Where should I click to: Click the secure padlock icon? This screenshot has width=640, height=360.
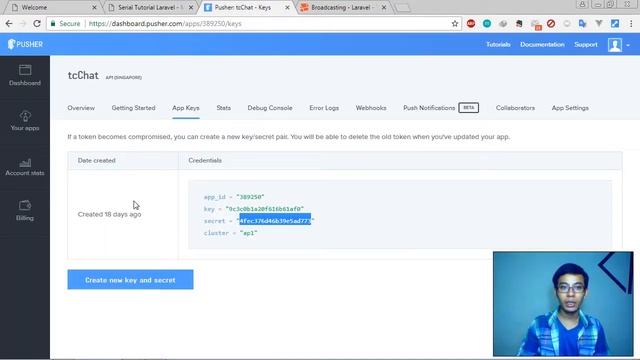tap(53, 24)
